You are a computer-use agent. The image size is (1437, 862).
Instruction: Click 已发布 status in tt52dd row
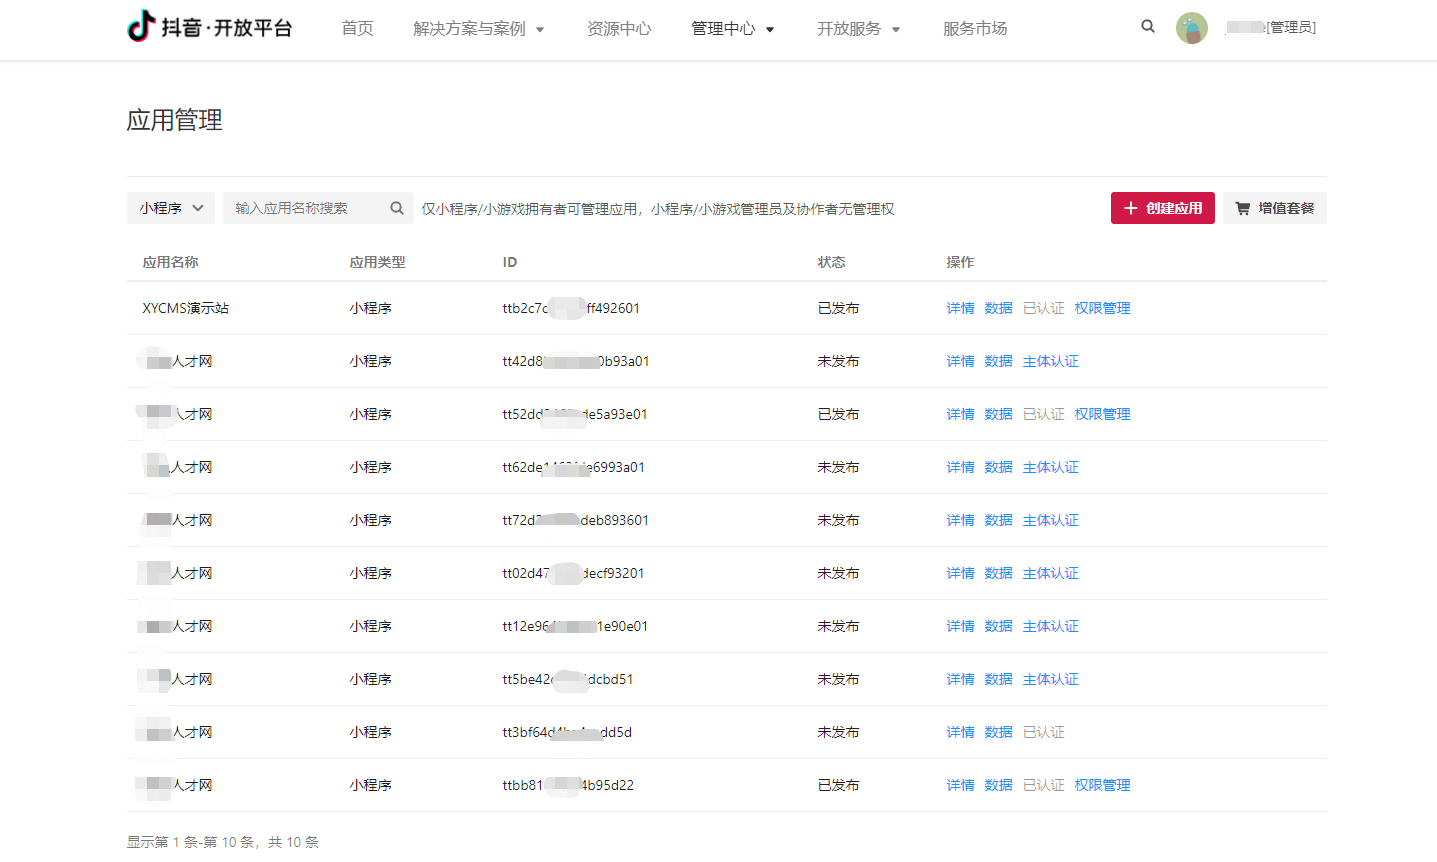point(838,414)
